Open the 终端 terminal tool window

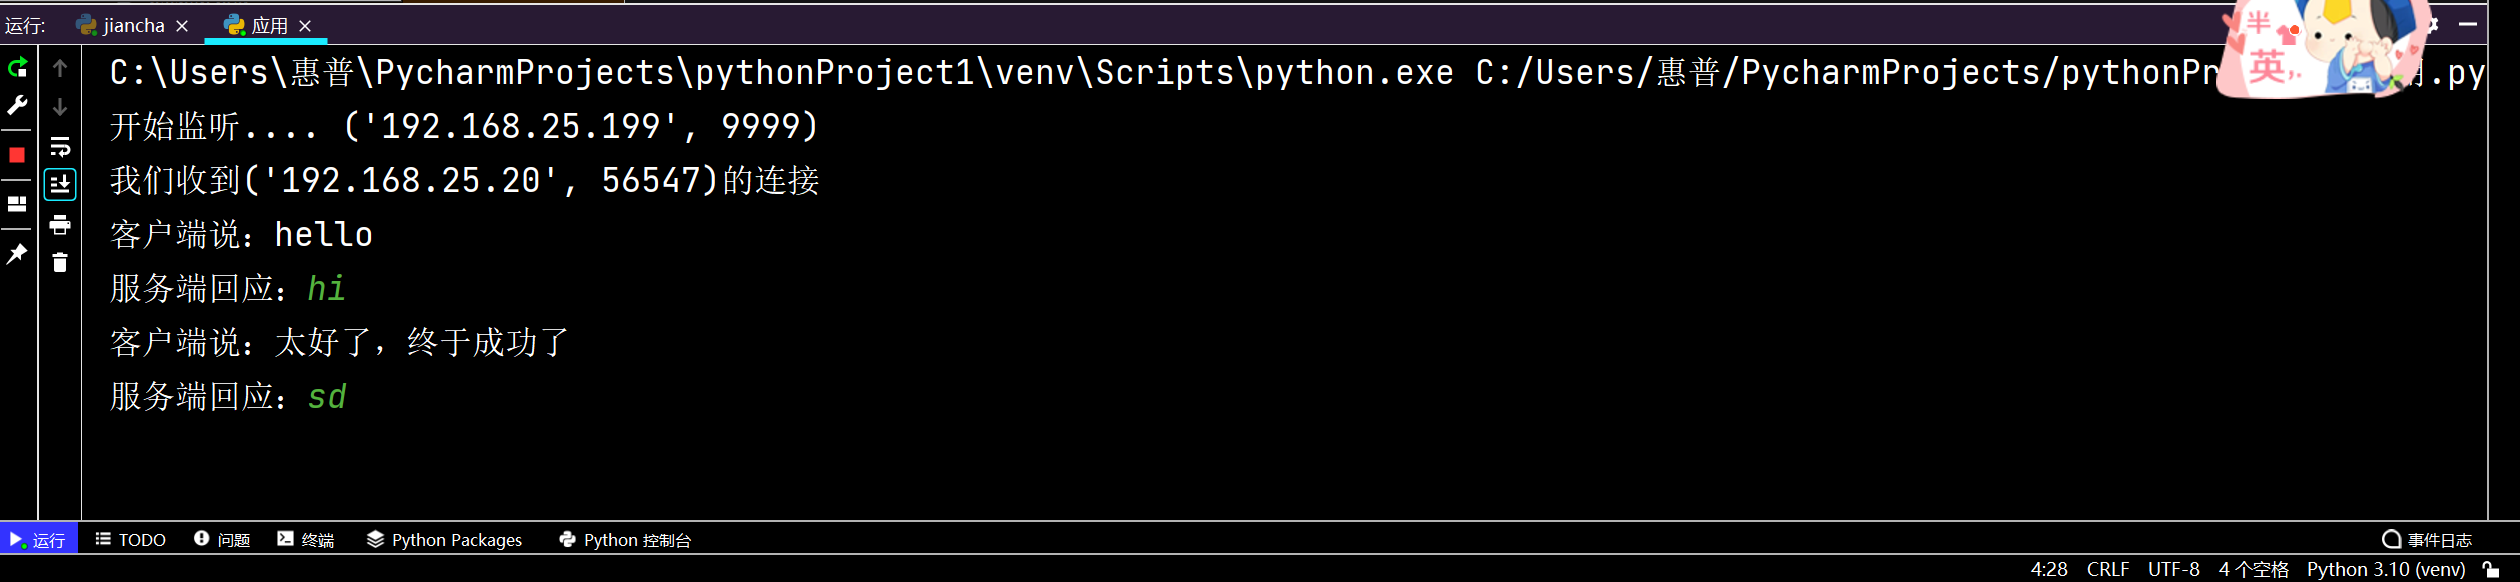(x=306, y=540)
